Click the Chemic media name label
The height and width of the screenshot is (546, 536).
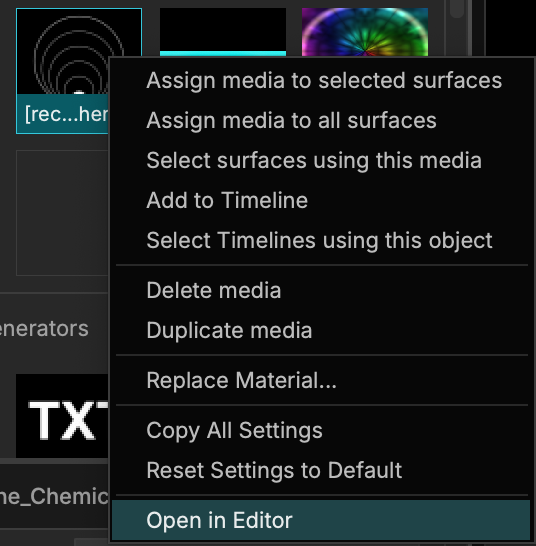pyautogui.click(x=54, y=496)
